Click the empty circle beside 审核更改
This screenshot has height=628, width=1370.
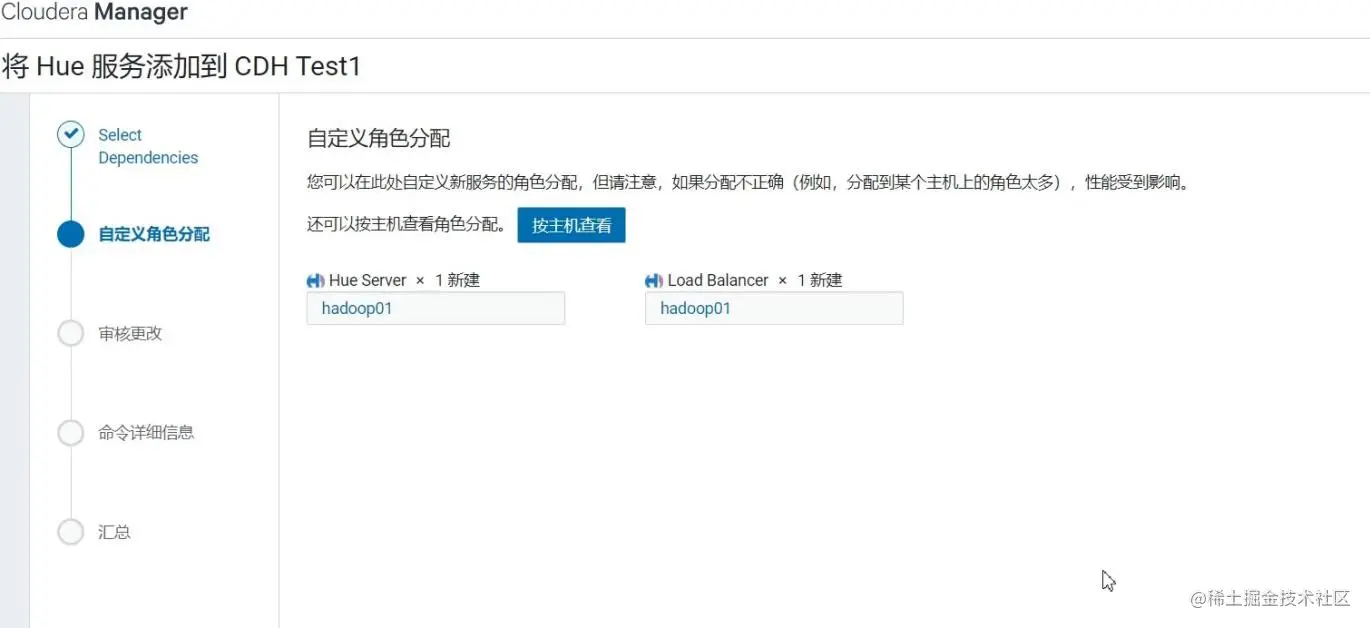(70, 333)
